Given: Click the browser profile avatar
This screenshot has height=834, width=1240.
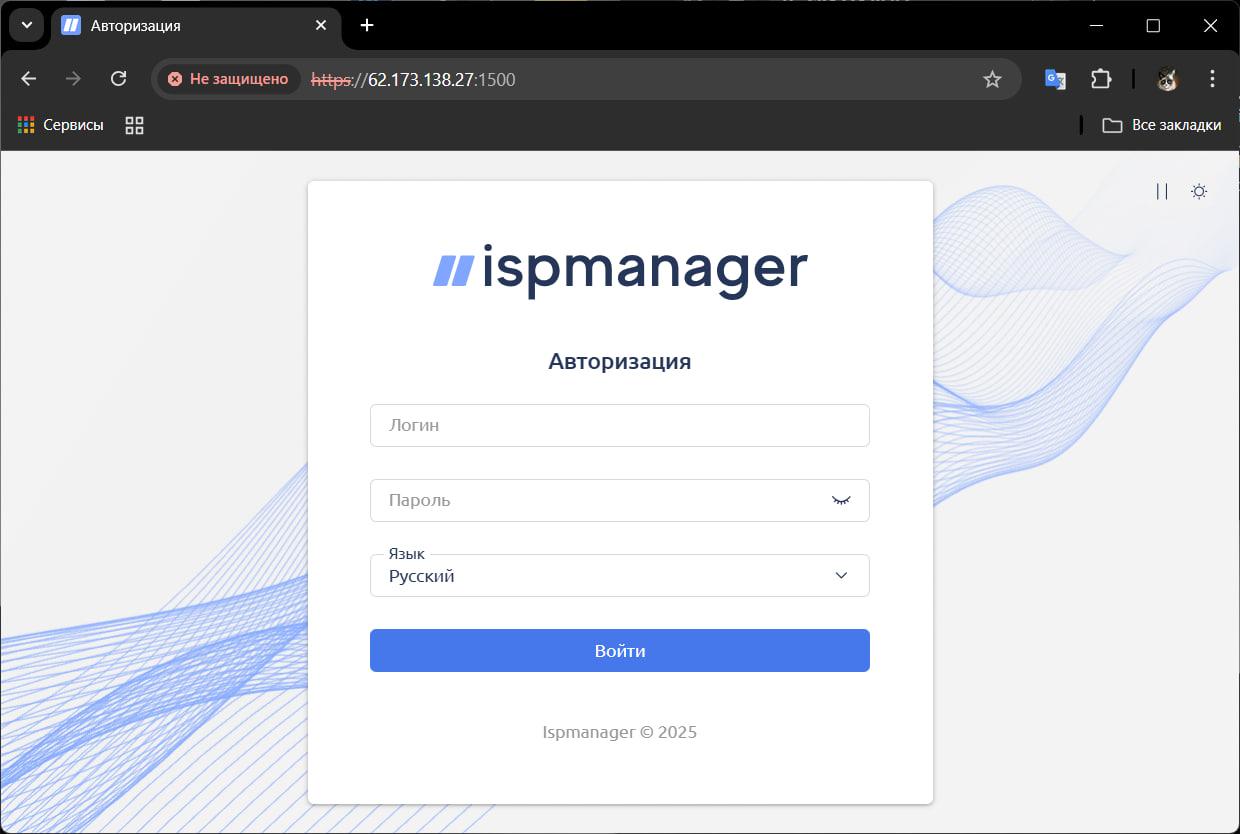Looking at the screenshot, I should [x=1166, y=78].
